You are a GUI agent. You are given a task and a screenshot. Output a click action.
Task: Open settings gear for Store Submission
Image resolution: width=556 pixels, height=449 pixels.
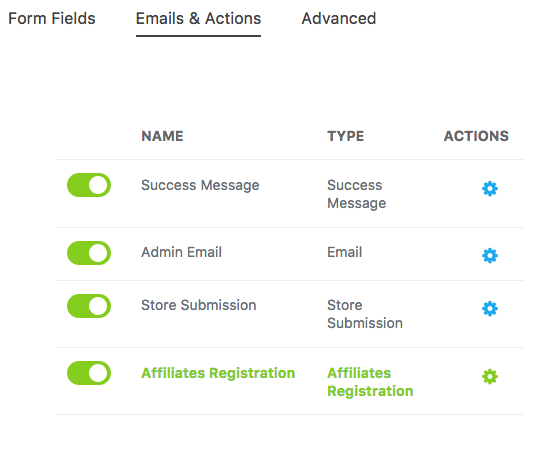[x=490, y=309]
